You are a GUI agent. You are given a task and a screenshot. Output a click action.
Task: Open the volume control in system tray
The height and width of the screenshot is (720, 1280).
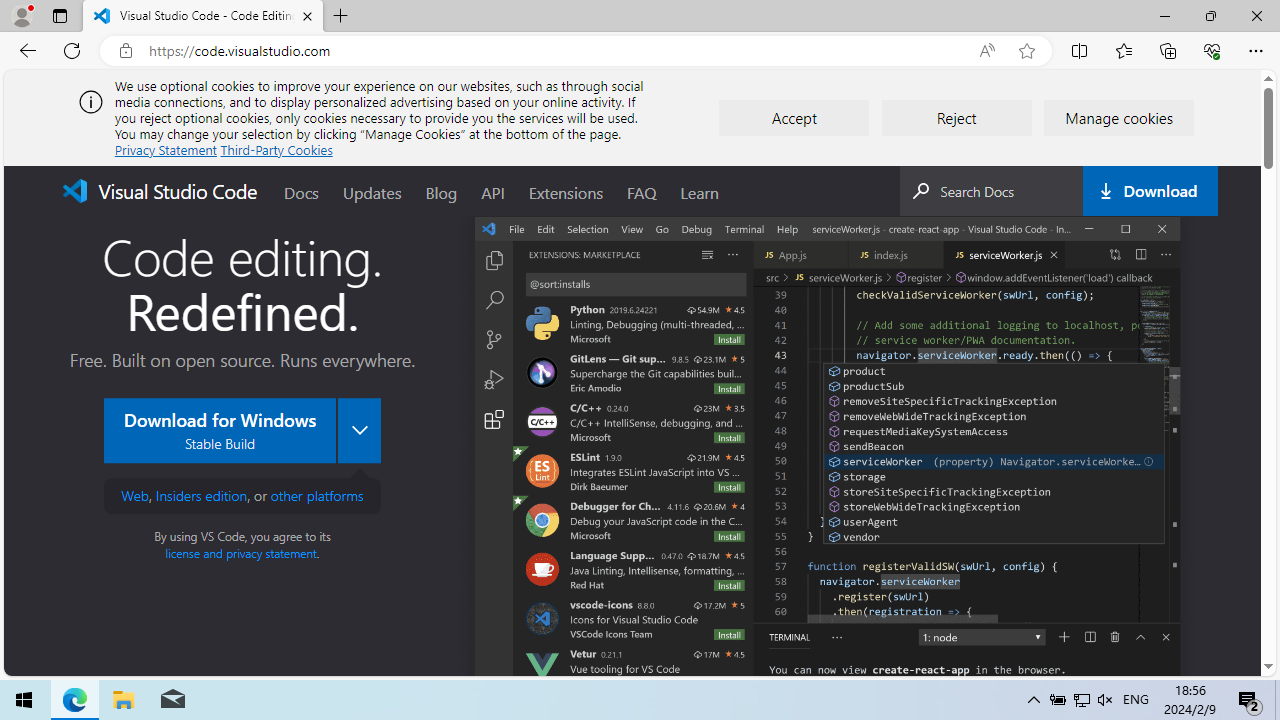point(1105,700)
